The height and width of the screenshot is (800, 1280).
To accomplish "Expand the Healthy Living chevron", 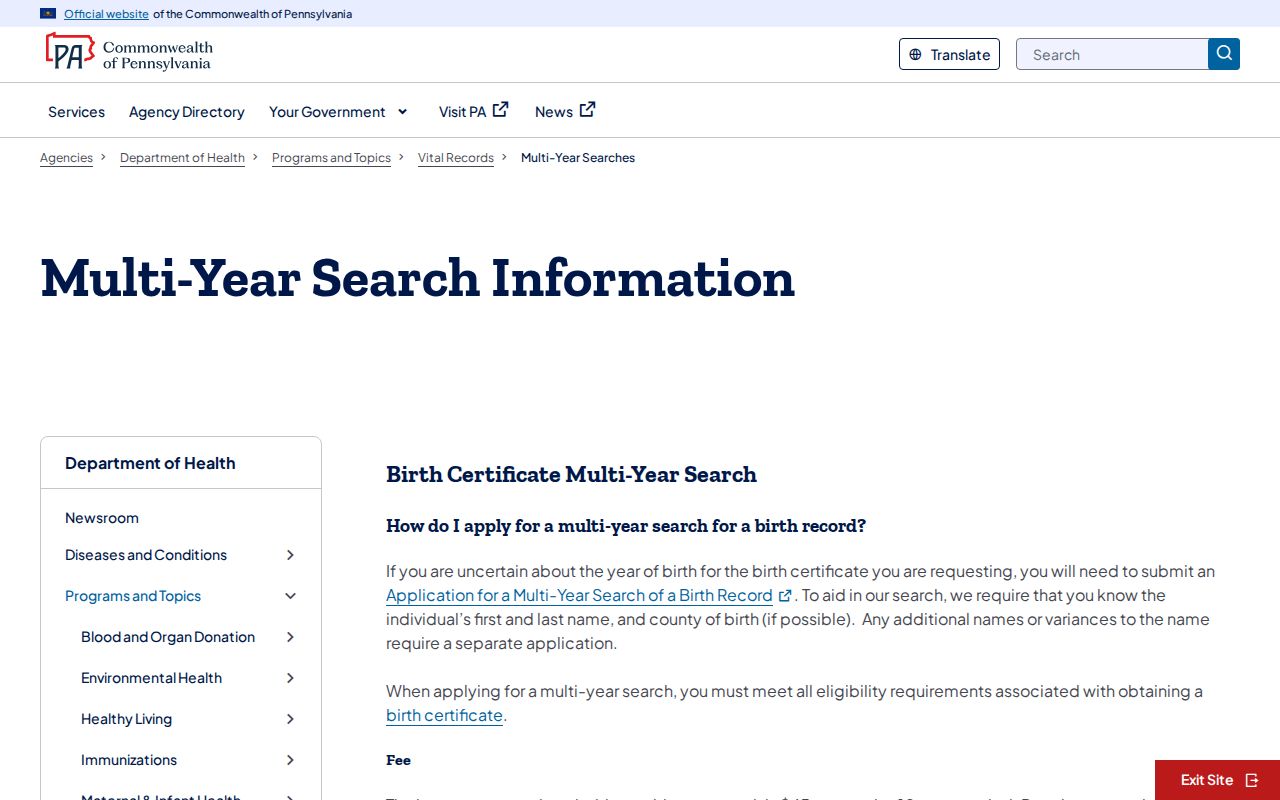I will click(x=290, y=719).
